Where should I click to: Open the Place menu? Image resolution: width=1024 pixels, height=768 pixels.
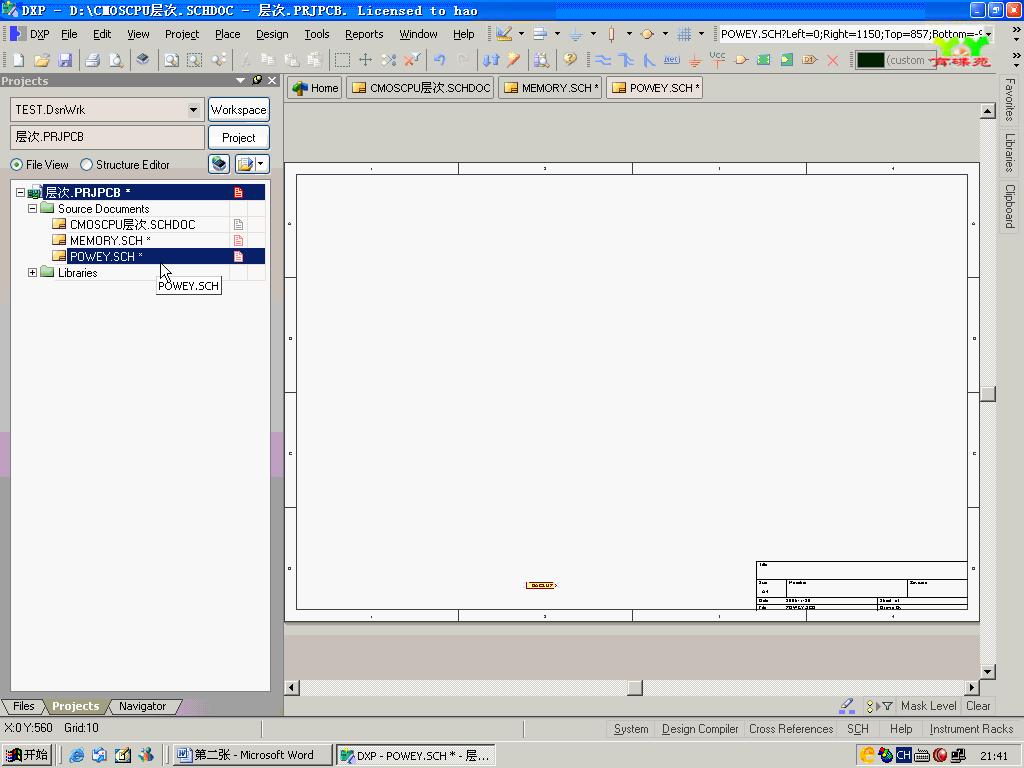[227, 34]
